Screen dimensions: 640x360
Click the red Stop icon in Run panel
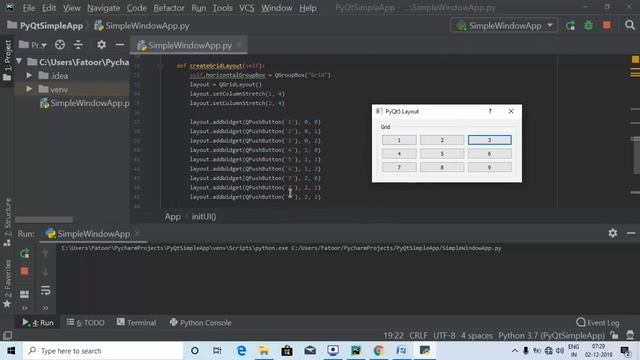(24, 271)
